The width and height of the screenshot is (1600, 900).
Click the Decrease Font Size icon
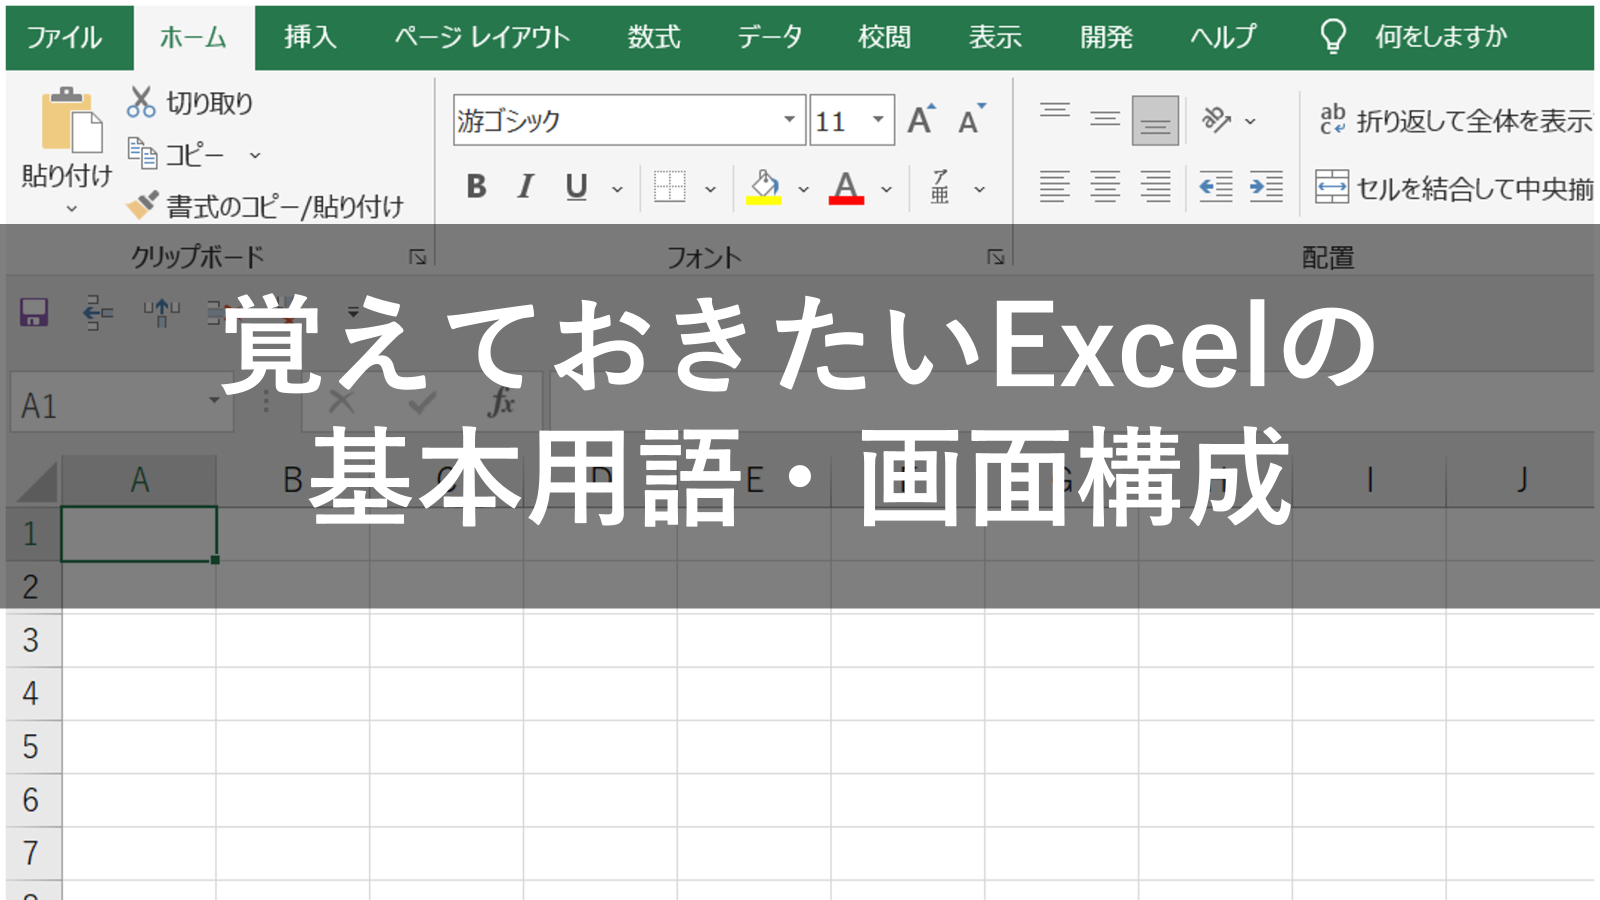coord(970,120)
